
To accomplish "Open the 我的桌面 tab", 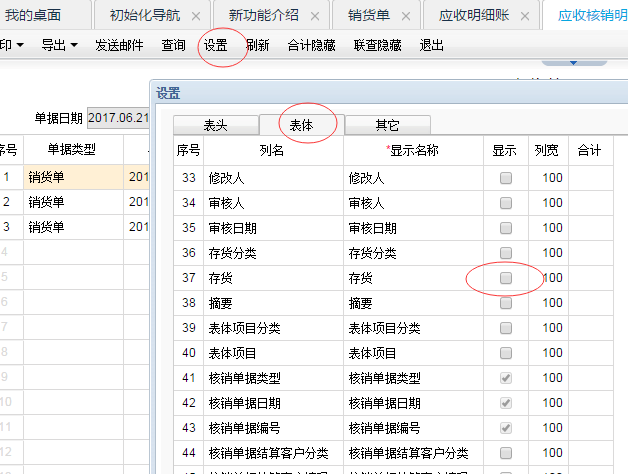I will point(34,16).
